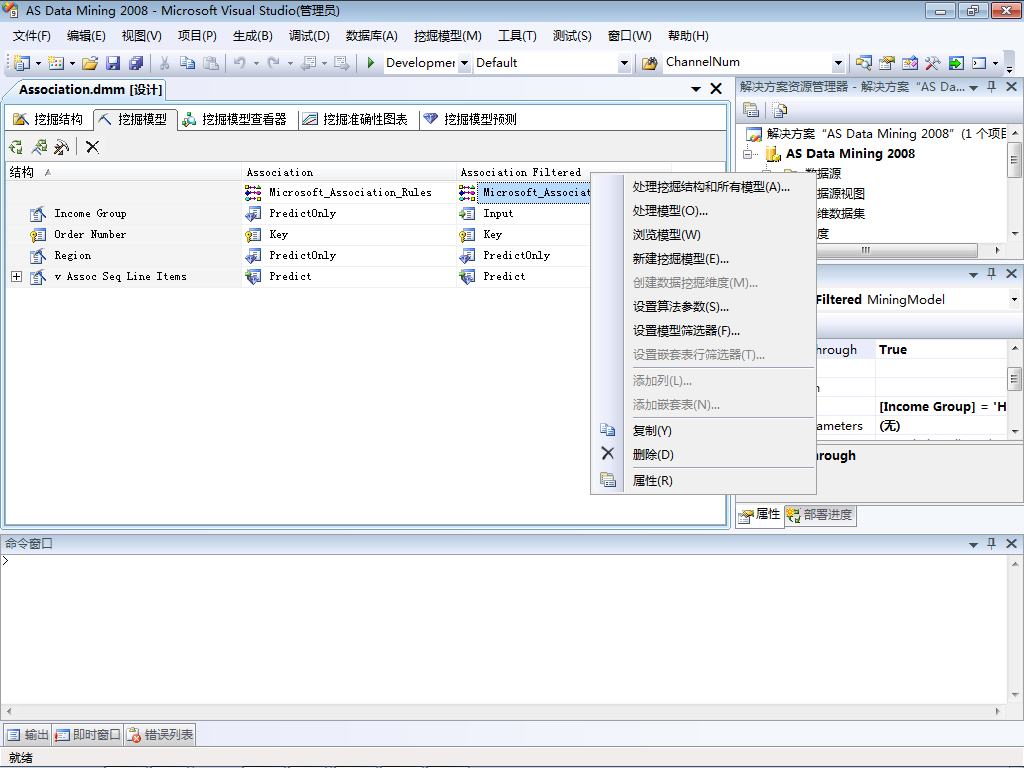Choose 新建挖掘模型(E) in context menu
Screen dimensions: 1024x768
pos(680,259)
